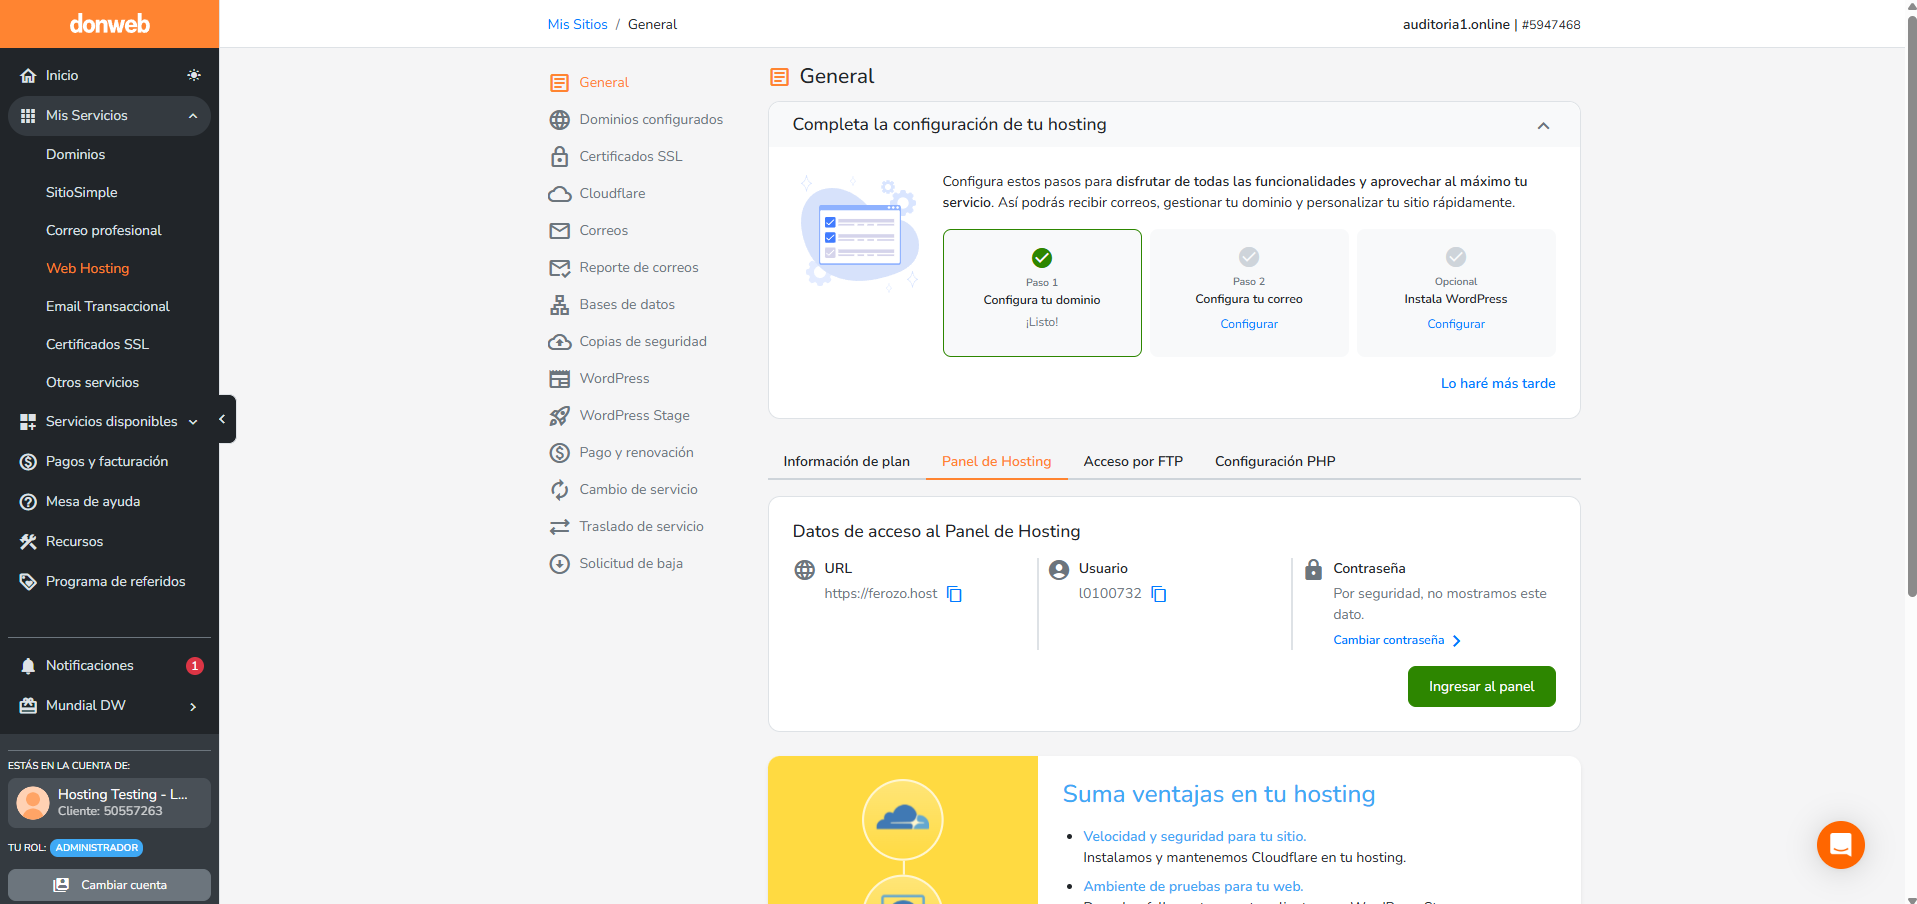This screenshot has width=1917, height=904.
Task: Go to Correo profesional
Action: (103, 230)
